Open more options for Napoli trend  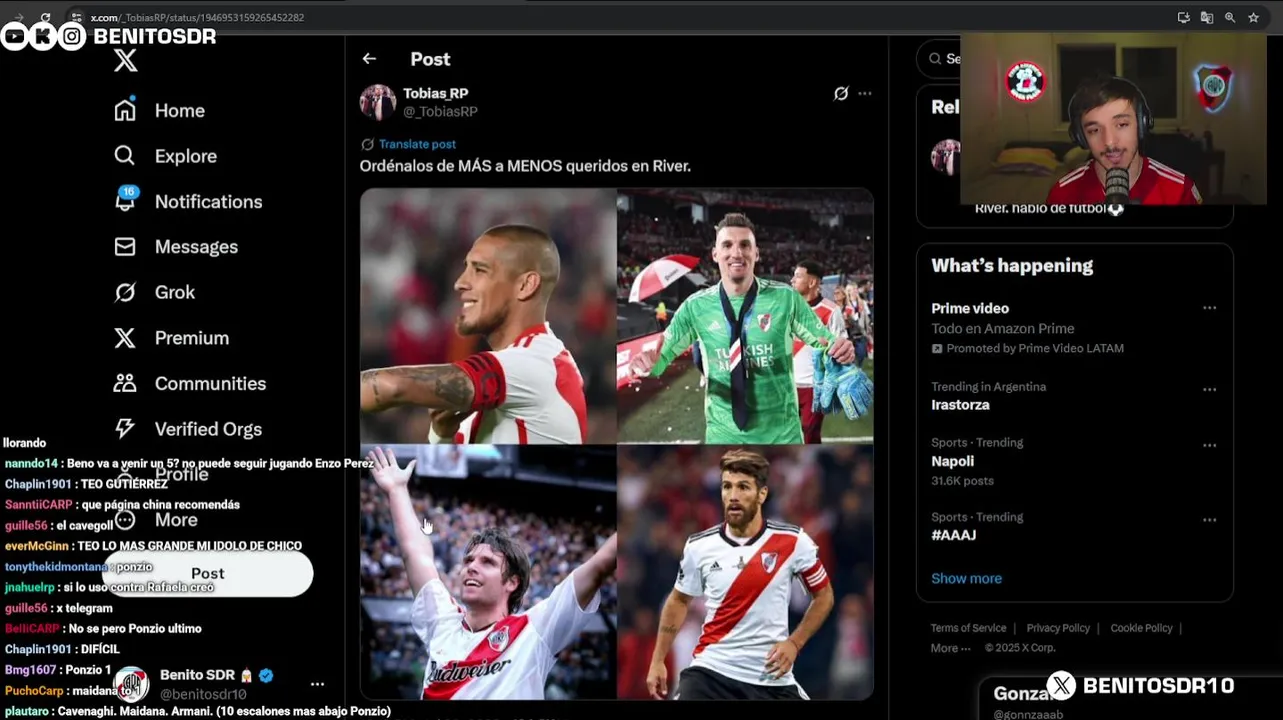(1209, 445)
